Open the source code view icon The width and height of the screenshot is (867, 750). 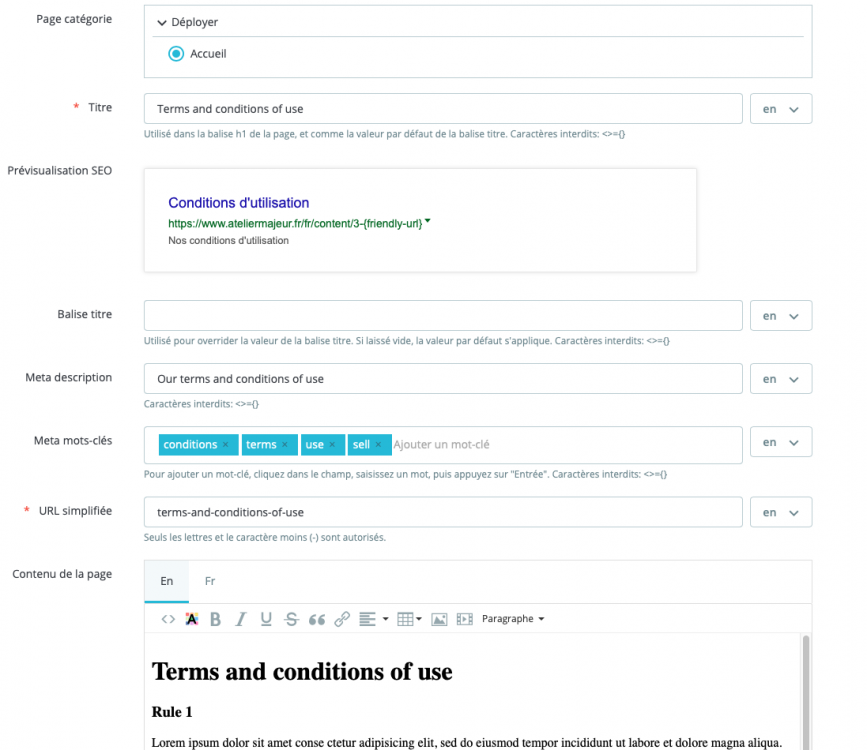pyautogui.click(x=168, y=619)
